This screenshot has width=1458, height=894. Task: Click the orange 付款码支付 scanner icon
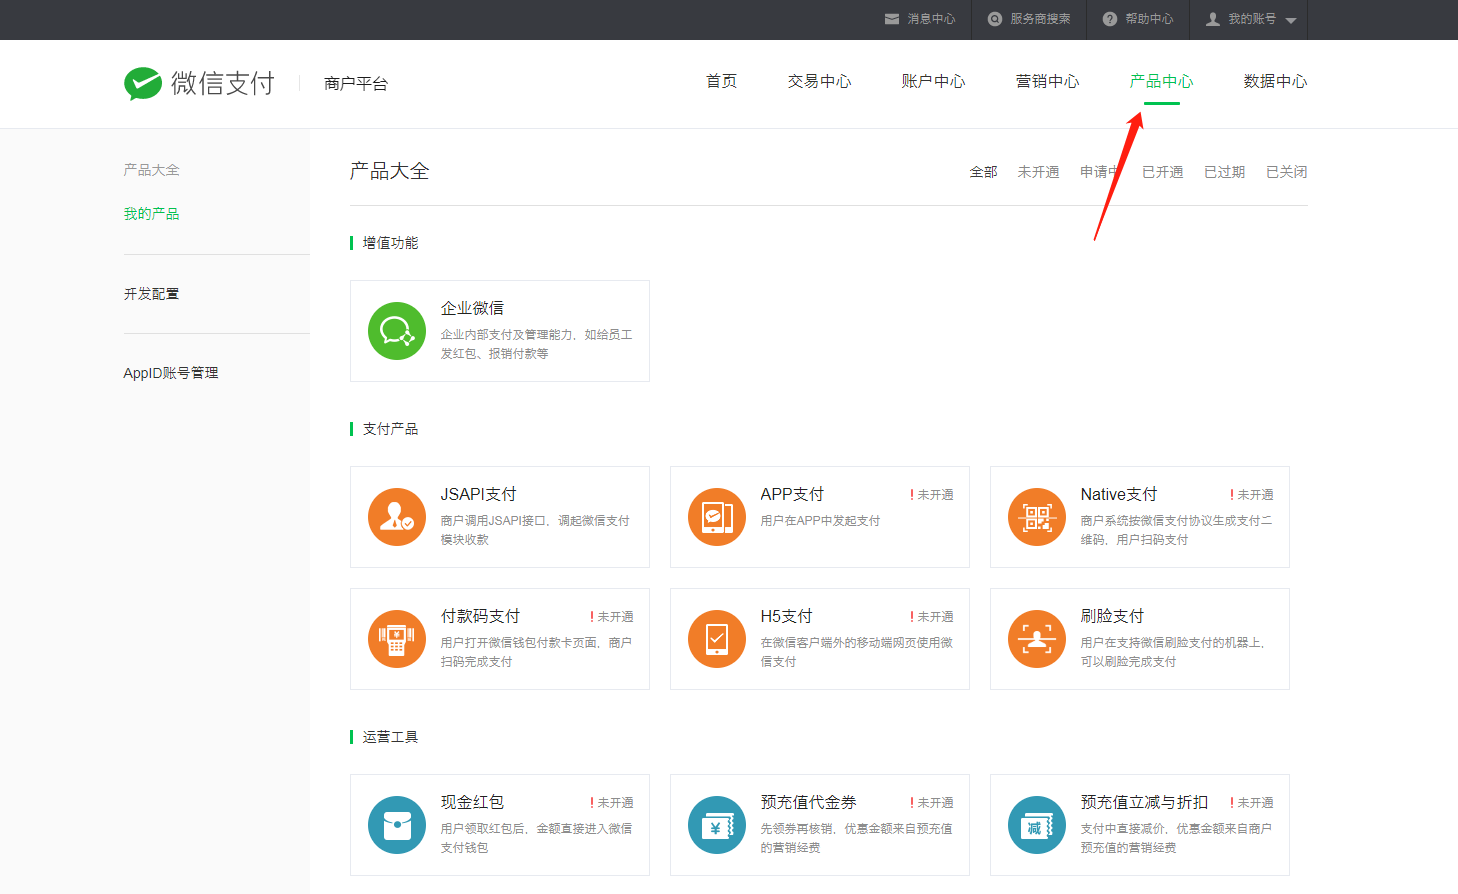pyautogui.click(x=397, y=639)
